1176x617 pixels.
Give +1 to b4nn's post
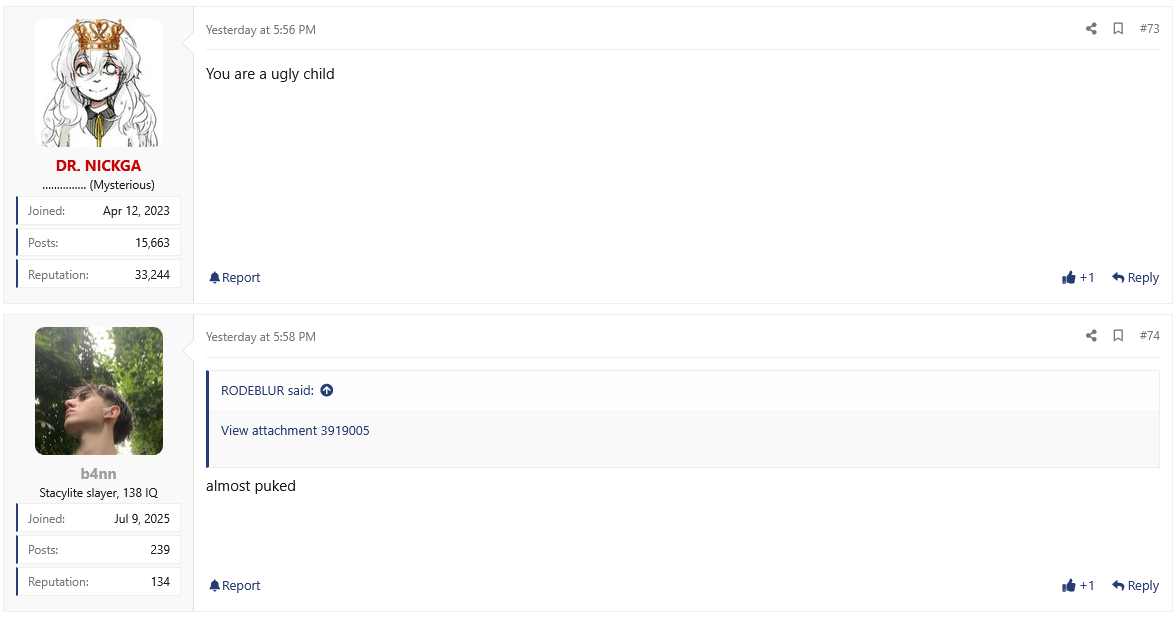coord(1078,586)
